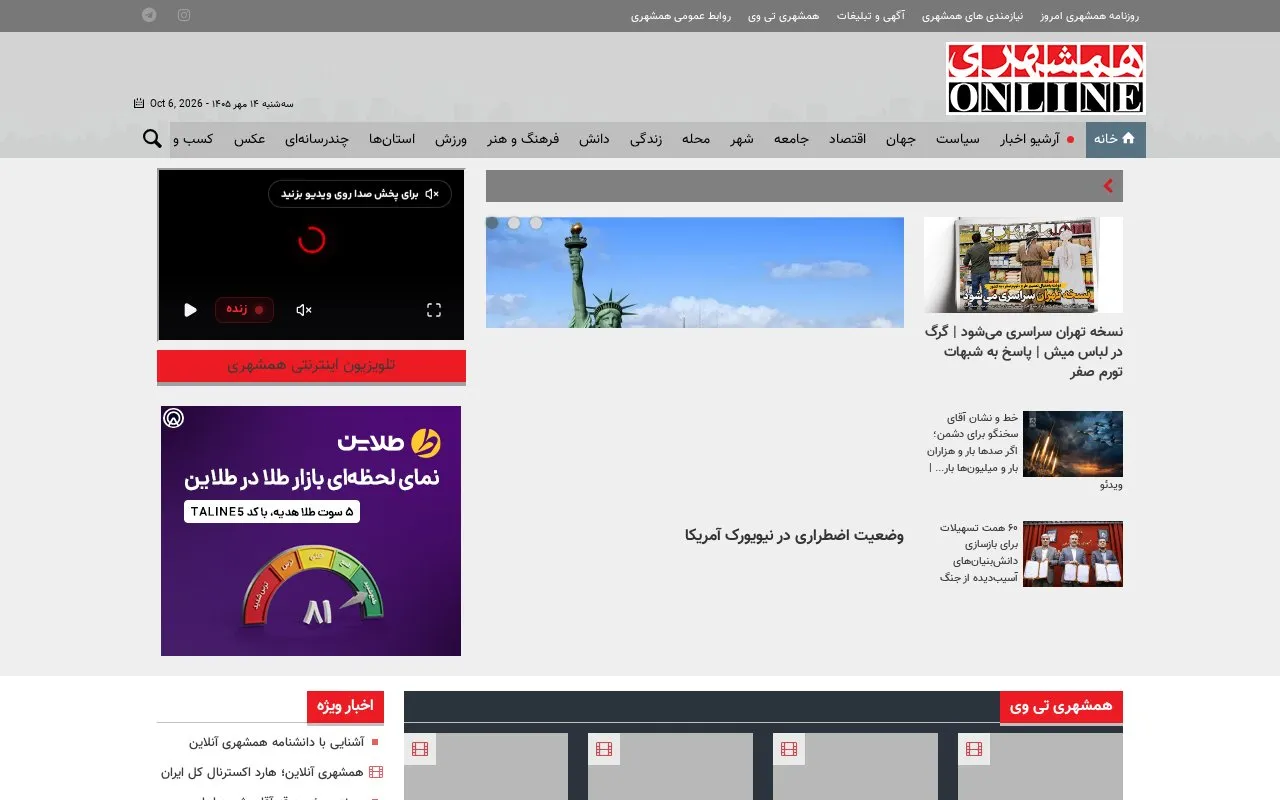Open the Instagram icon in top bar
The height and width of the screenshot is (800, 1280).
tap(184, 15)
